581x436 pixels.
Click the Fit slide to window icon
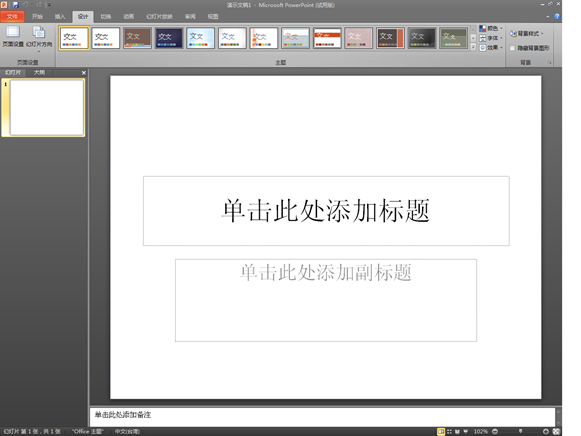point(556,432)
